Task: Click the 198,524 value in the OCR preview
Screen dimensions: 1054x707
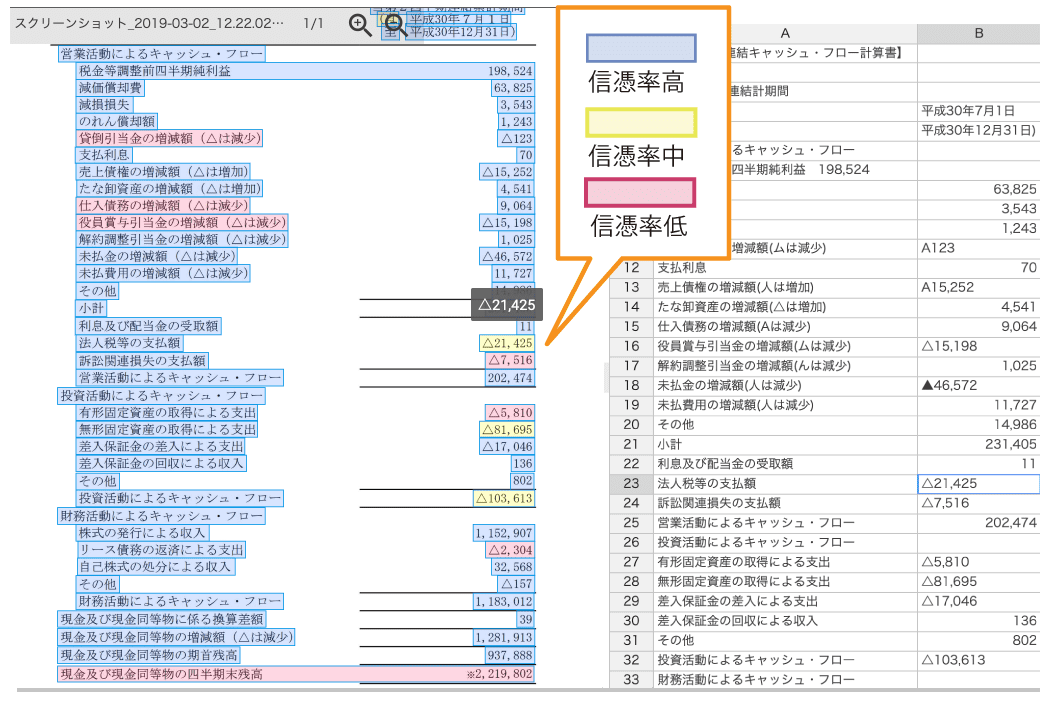Action: [x=510, y=71]
